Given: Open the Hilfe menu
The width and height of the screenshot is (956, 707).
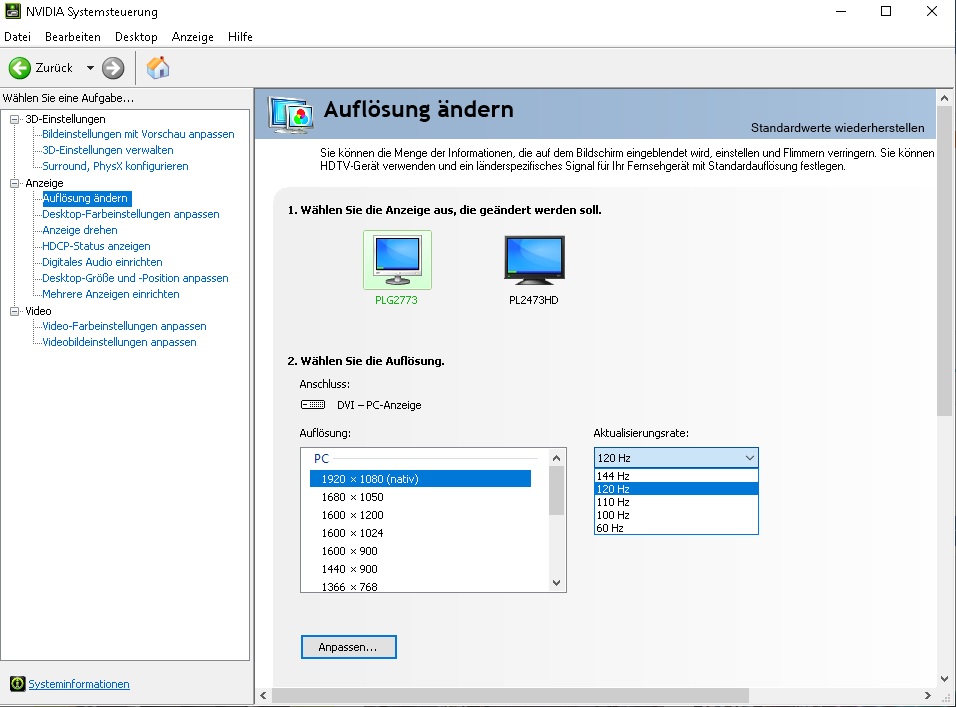Looking at the screenshot, I should coord(240,37).
